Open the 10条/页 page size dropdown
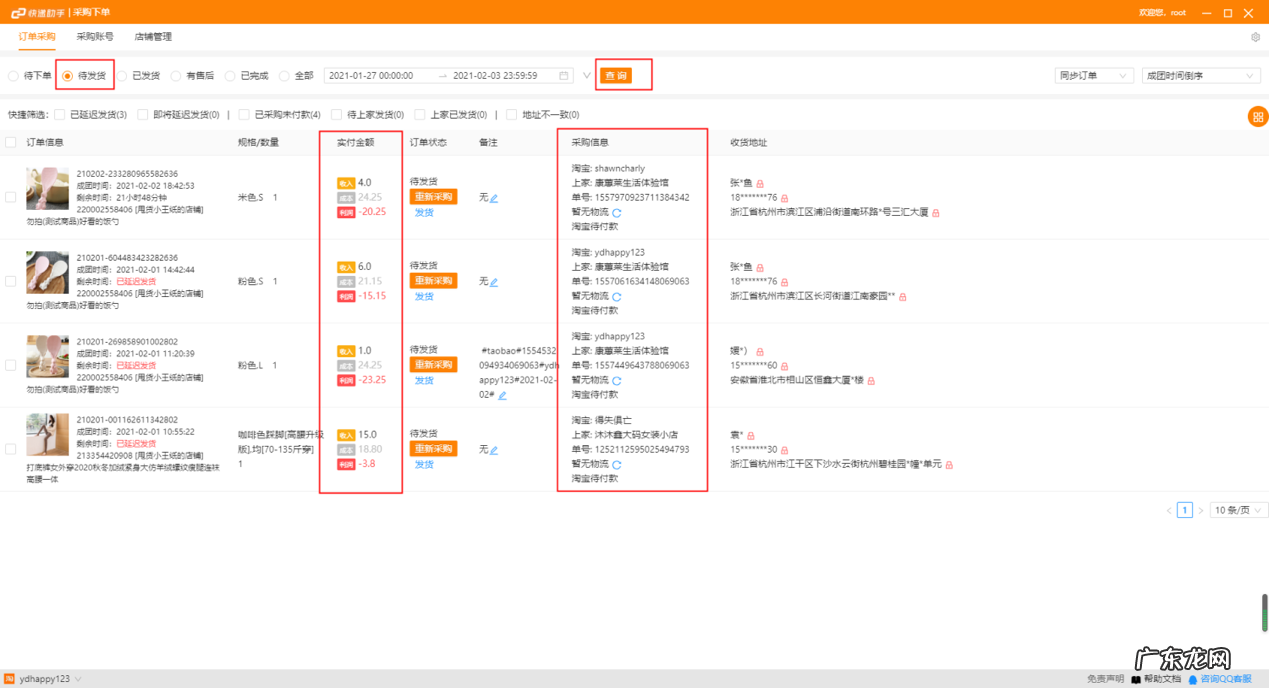Image resolution: width=1269 pixels, height=688 pixels. (1236, 510)
